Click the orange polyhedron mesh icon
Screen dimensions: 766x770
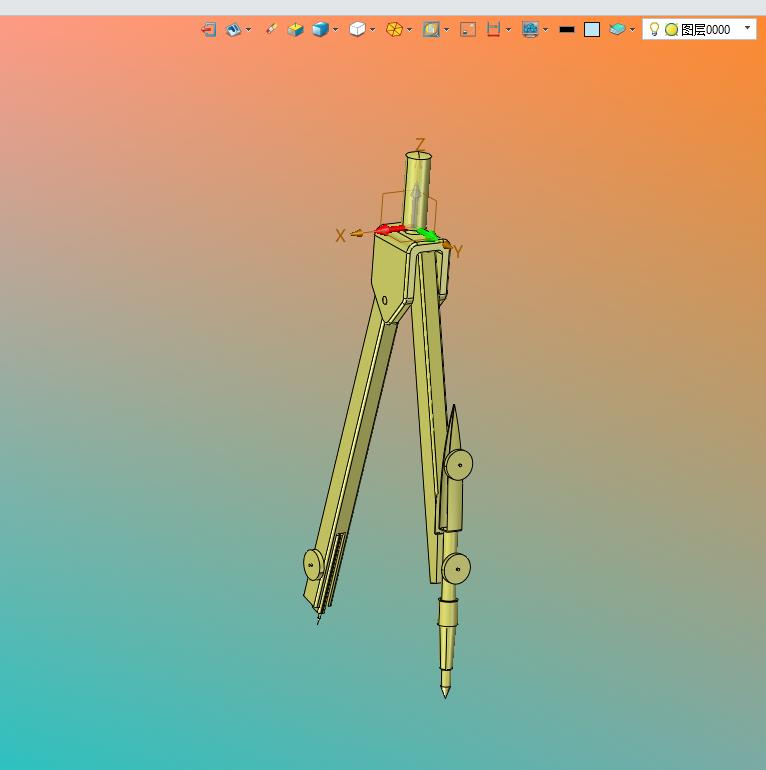(x=394, y=29)
